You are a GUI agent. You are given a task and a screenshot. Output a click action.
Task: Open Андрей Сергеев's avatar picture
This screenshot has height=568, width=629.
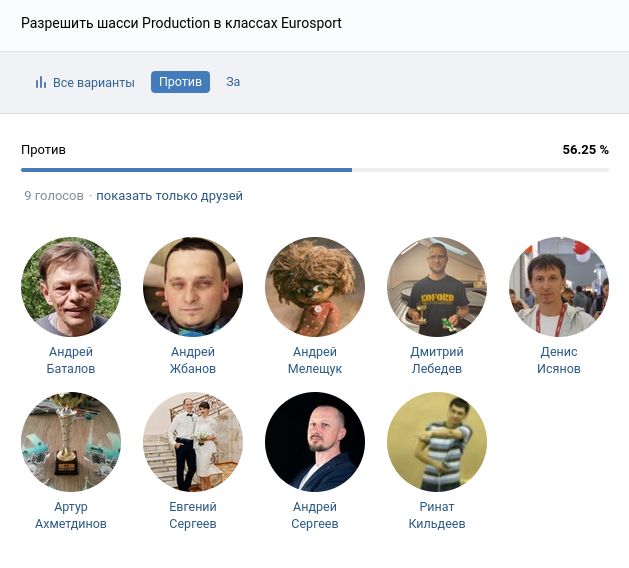point(315,442)
